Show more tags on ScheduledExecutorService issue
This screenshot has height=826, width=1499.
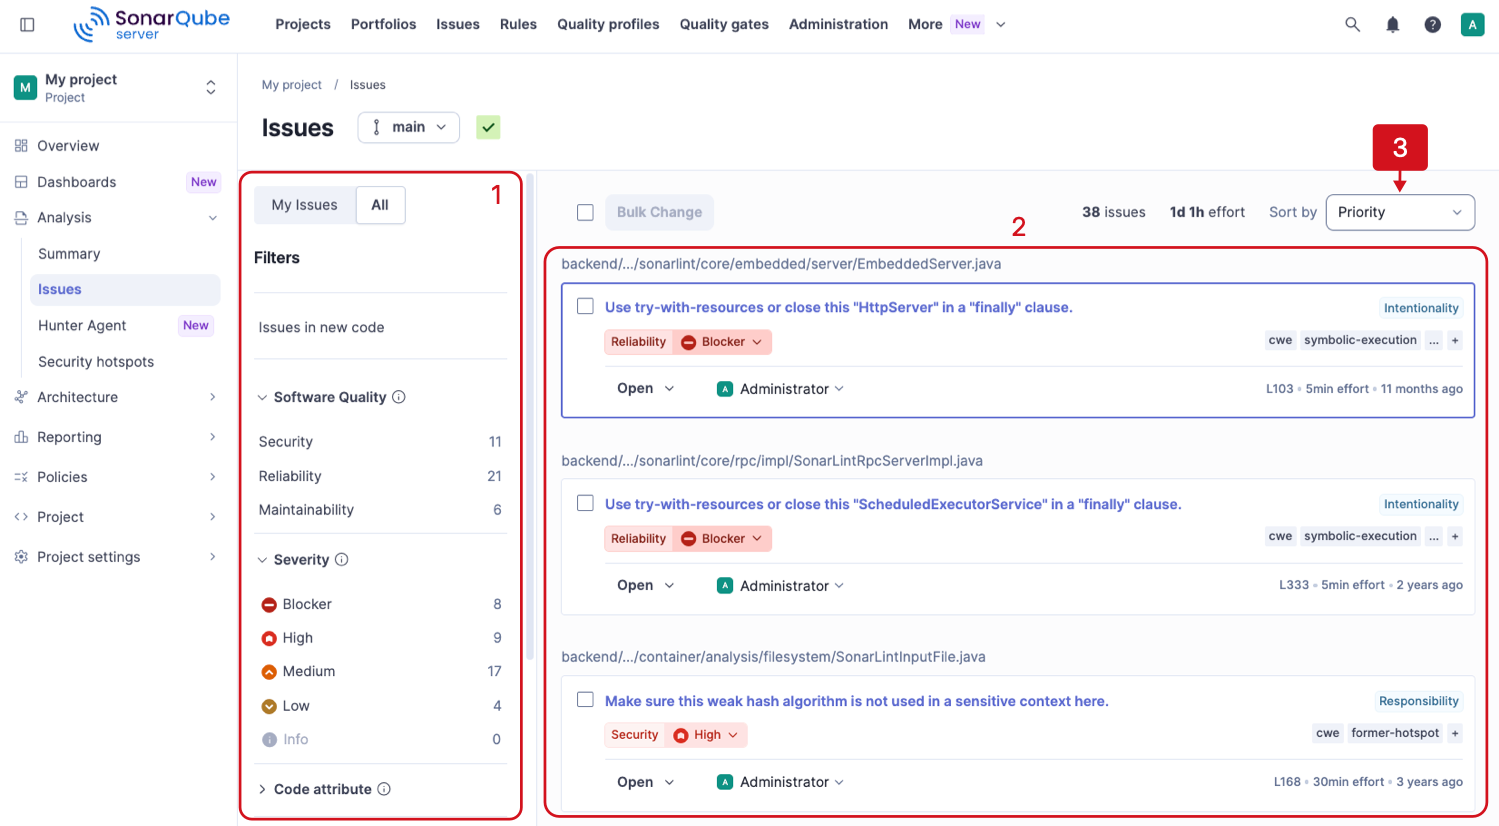[1434, 537]
